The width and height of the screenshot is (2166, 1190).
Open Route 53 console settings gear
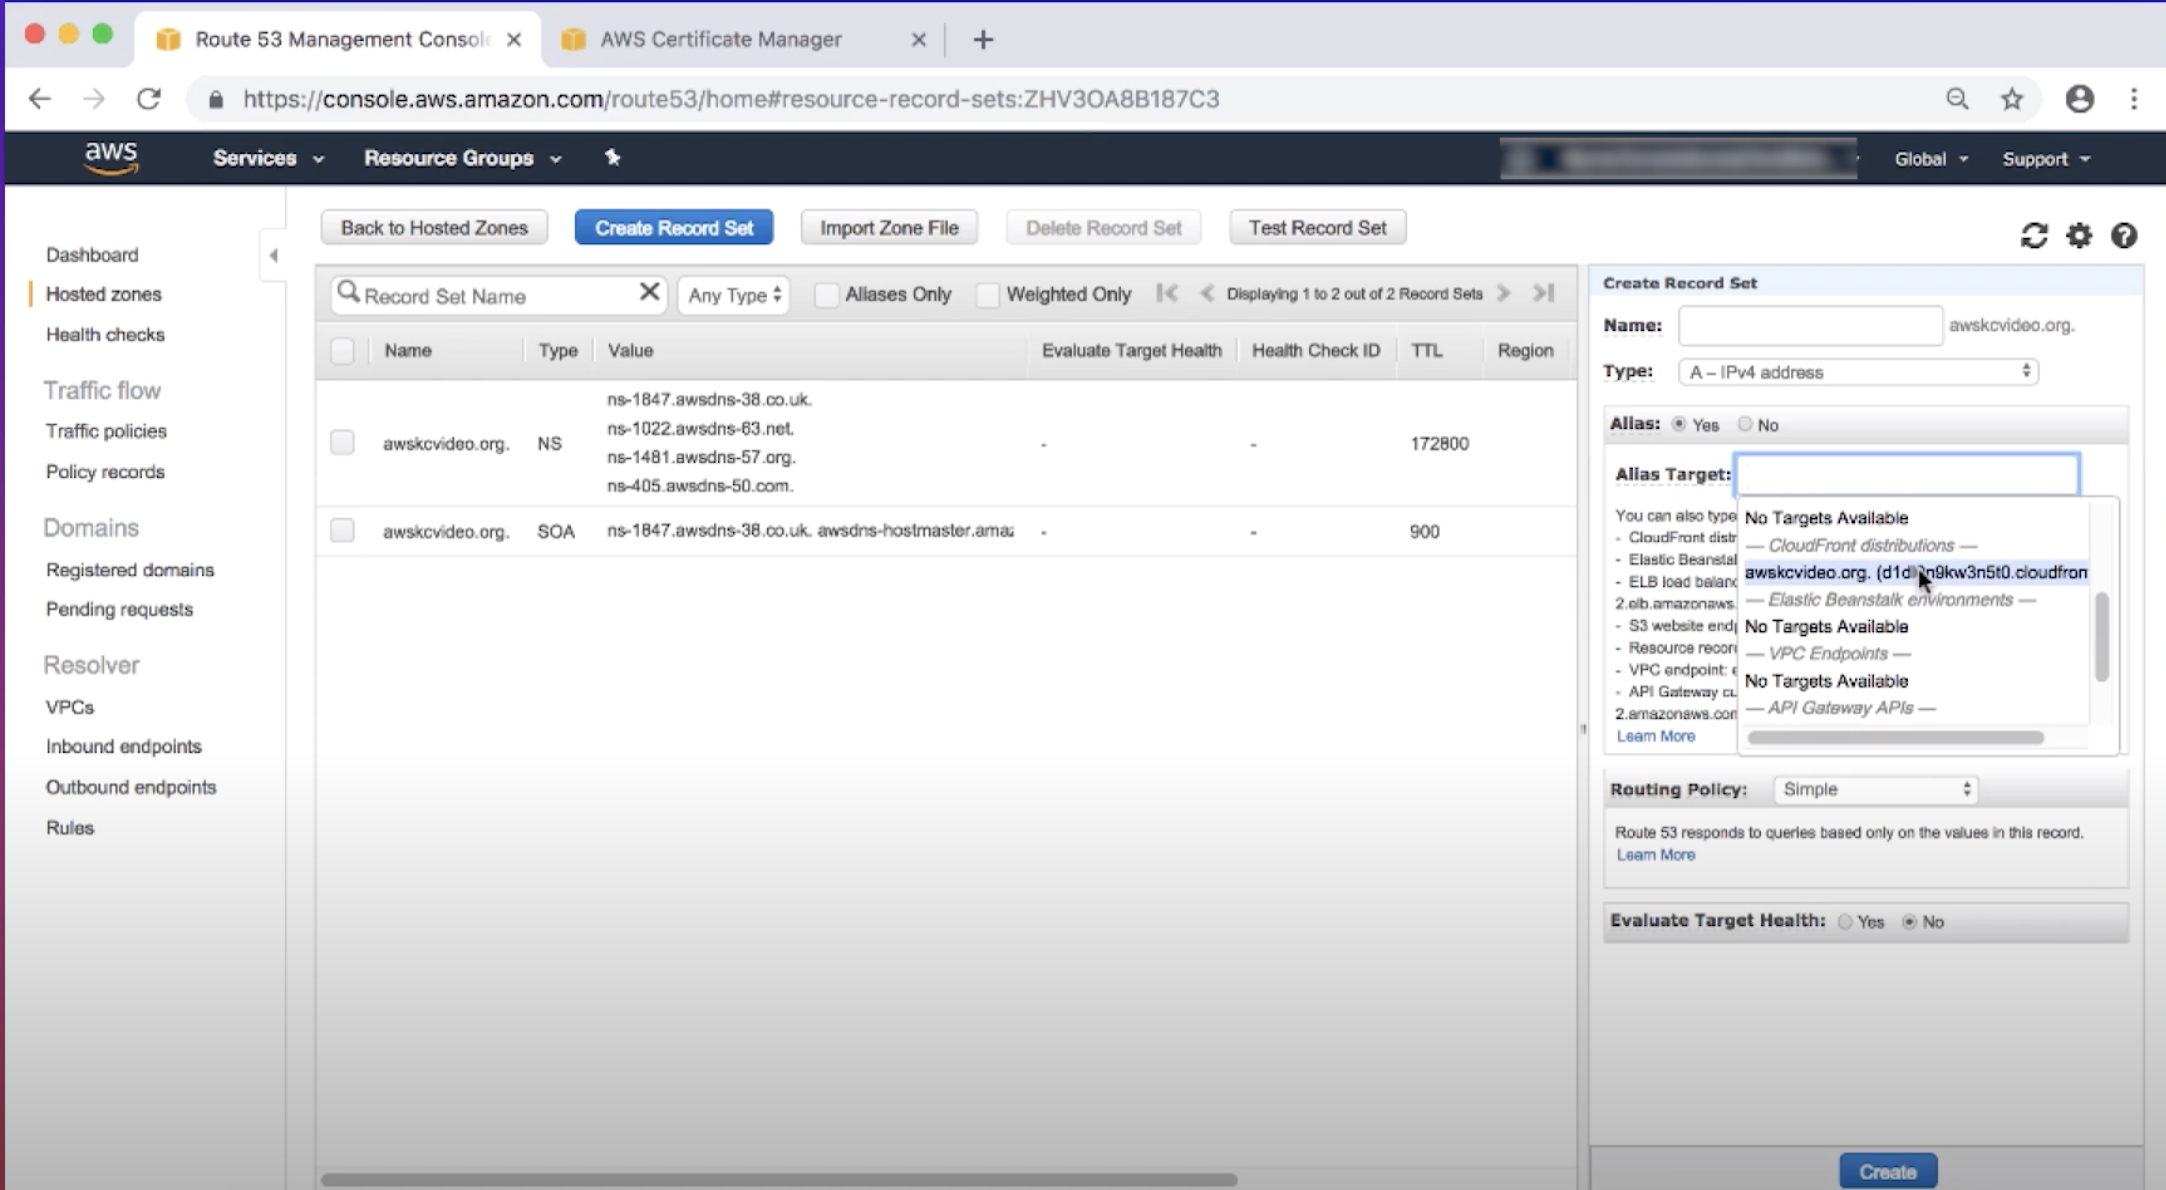pyautogui.click(x=2080, y=236)
